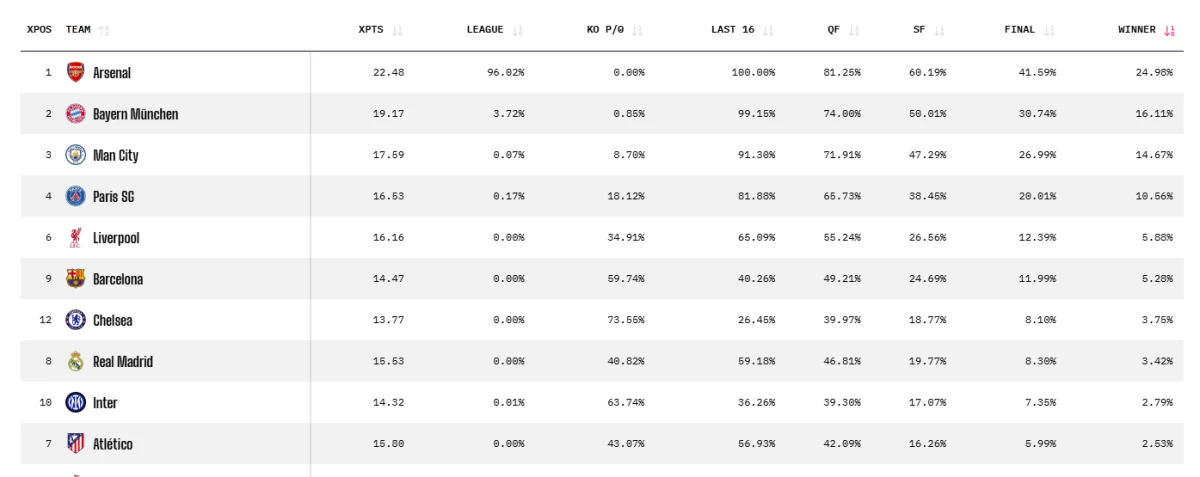Click the Atlético club crest

tap(76, 444)
